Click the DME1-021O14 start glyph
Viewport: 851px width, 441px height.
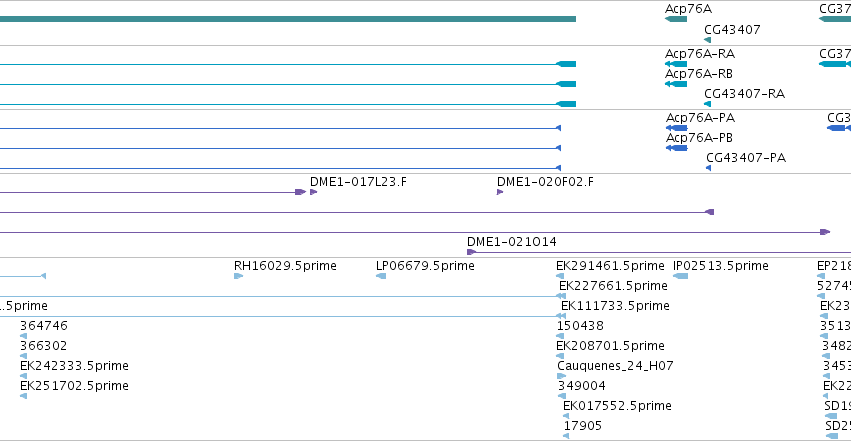pos(471,252)
